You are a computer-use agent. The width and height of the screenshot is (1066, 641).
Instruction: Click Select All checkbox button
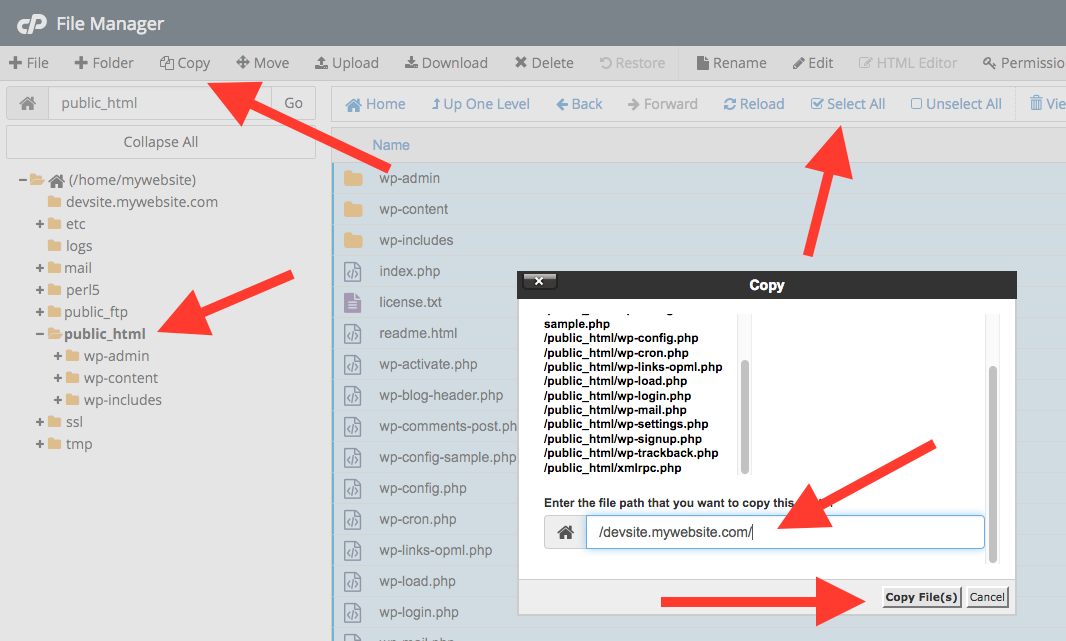point(847,104)
